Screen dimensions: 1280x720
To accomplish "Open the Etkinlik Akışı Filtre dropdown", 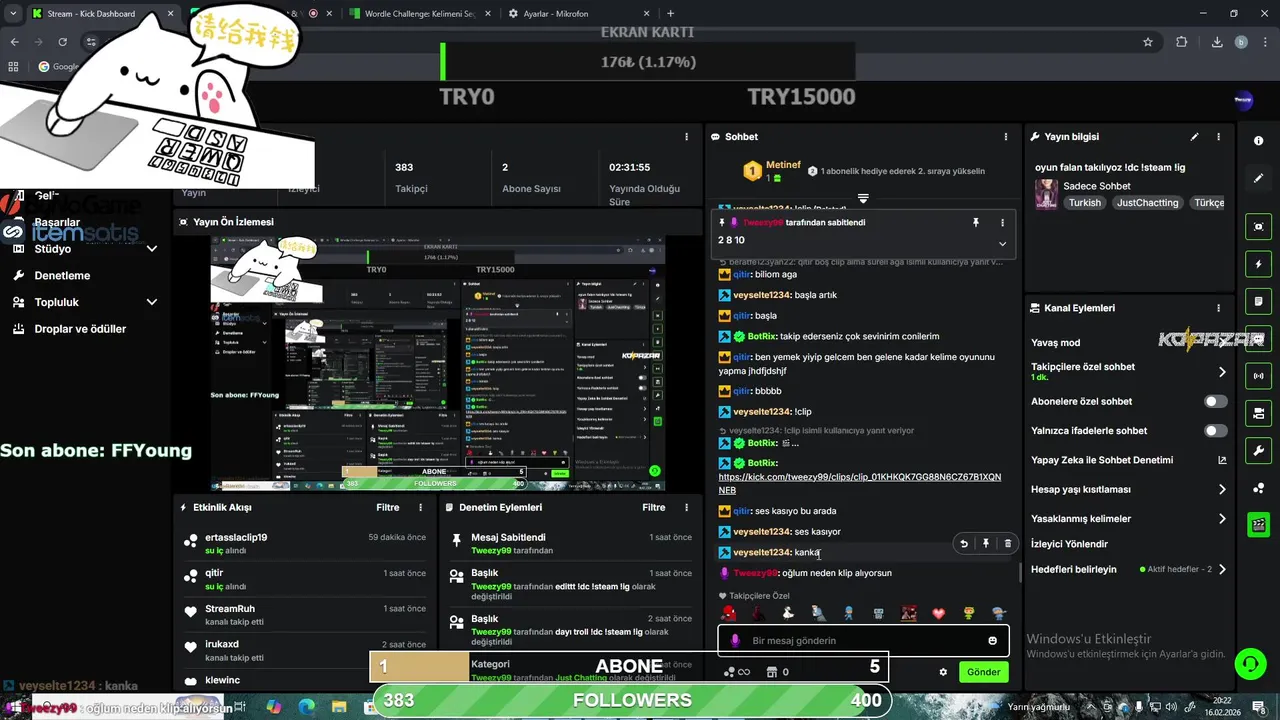I will (387, 508).
